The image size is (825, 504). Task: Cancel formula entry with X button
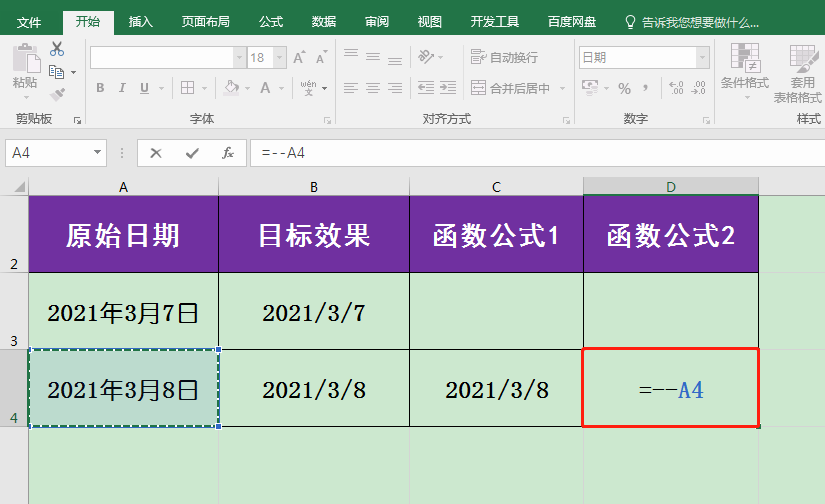[x=156, y=153]
